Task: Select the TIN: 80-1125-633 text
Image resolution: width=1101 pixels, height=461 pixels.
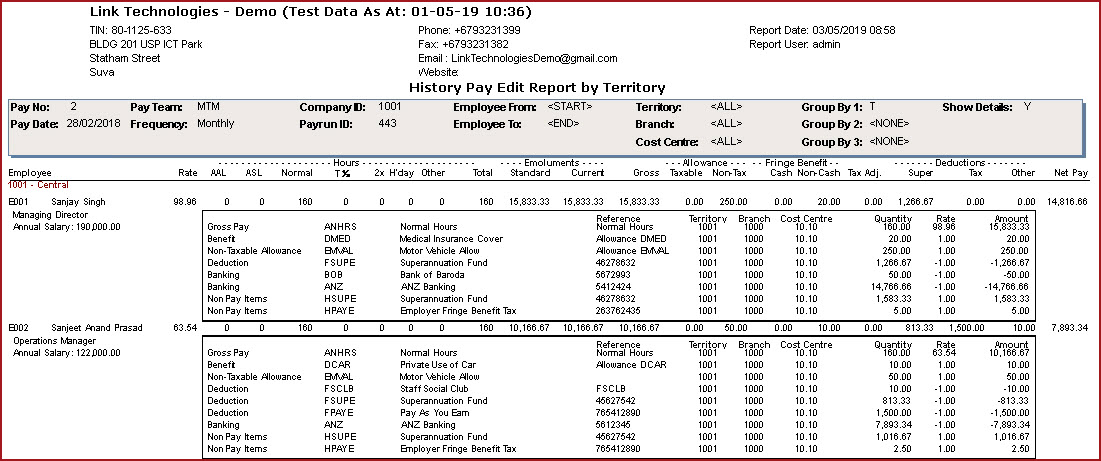Action: [131, 30]
